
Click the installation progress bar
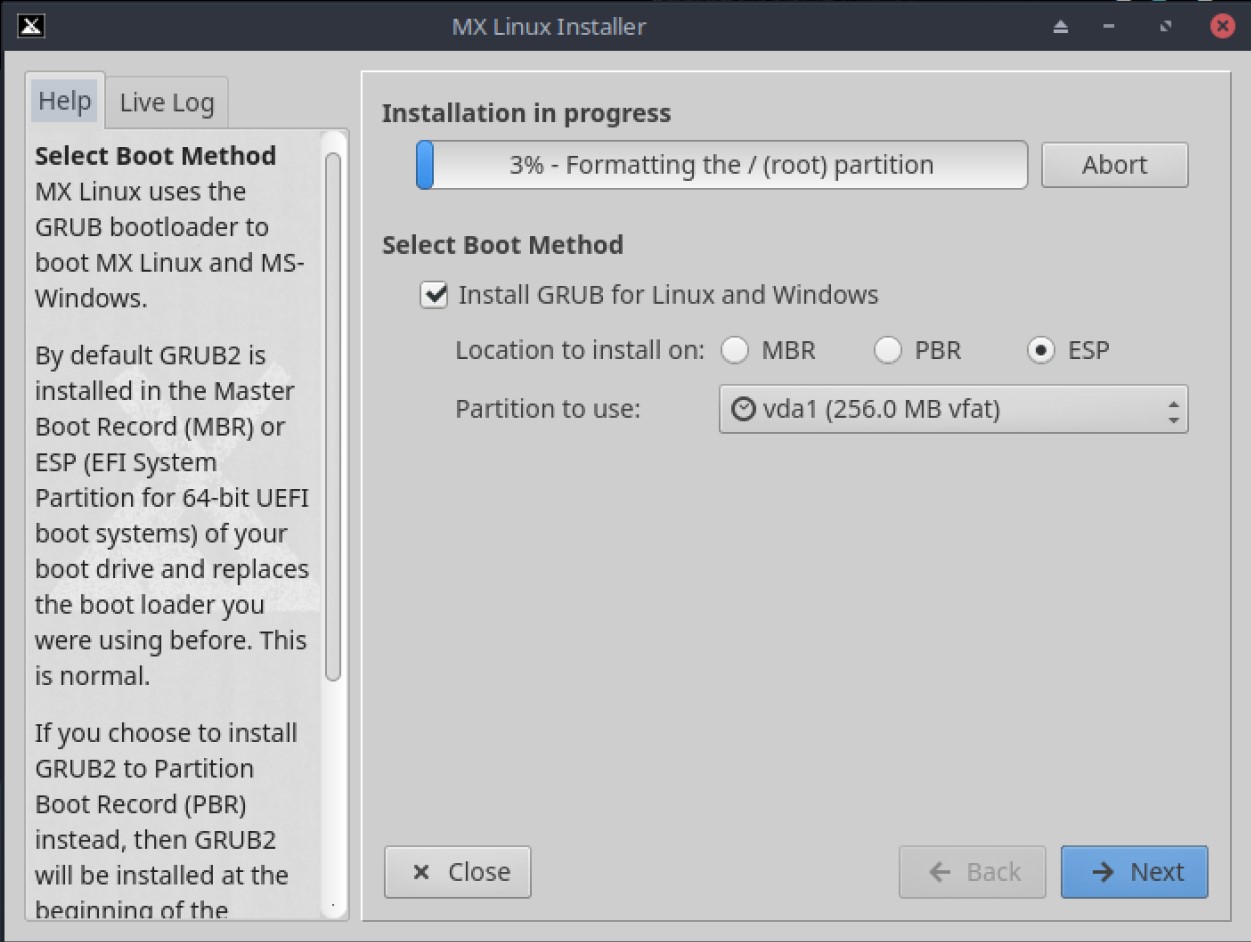(721, 165)
